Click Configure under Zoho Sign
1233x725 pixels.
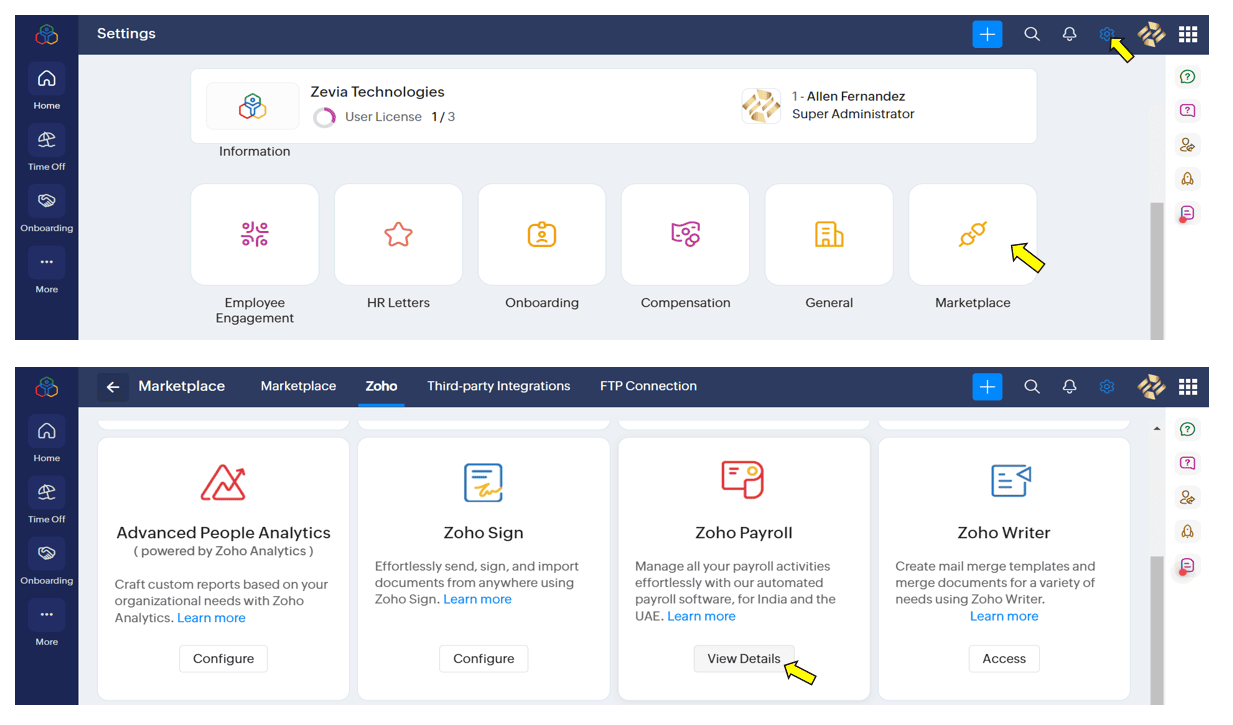[484, 659]
